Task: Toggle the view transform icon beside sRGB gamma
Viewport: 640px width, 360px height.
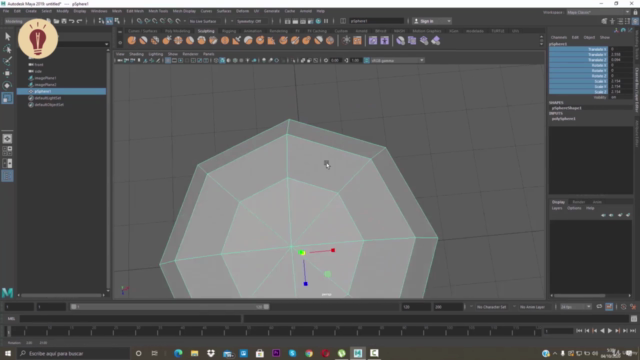Action: 367,60
